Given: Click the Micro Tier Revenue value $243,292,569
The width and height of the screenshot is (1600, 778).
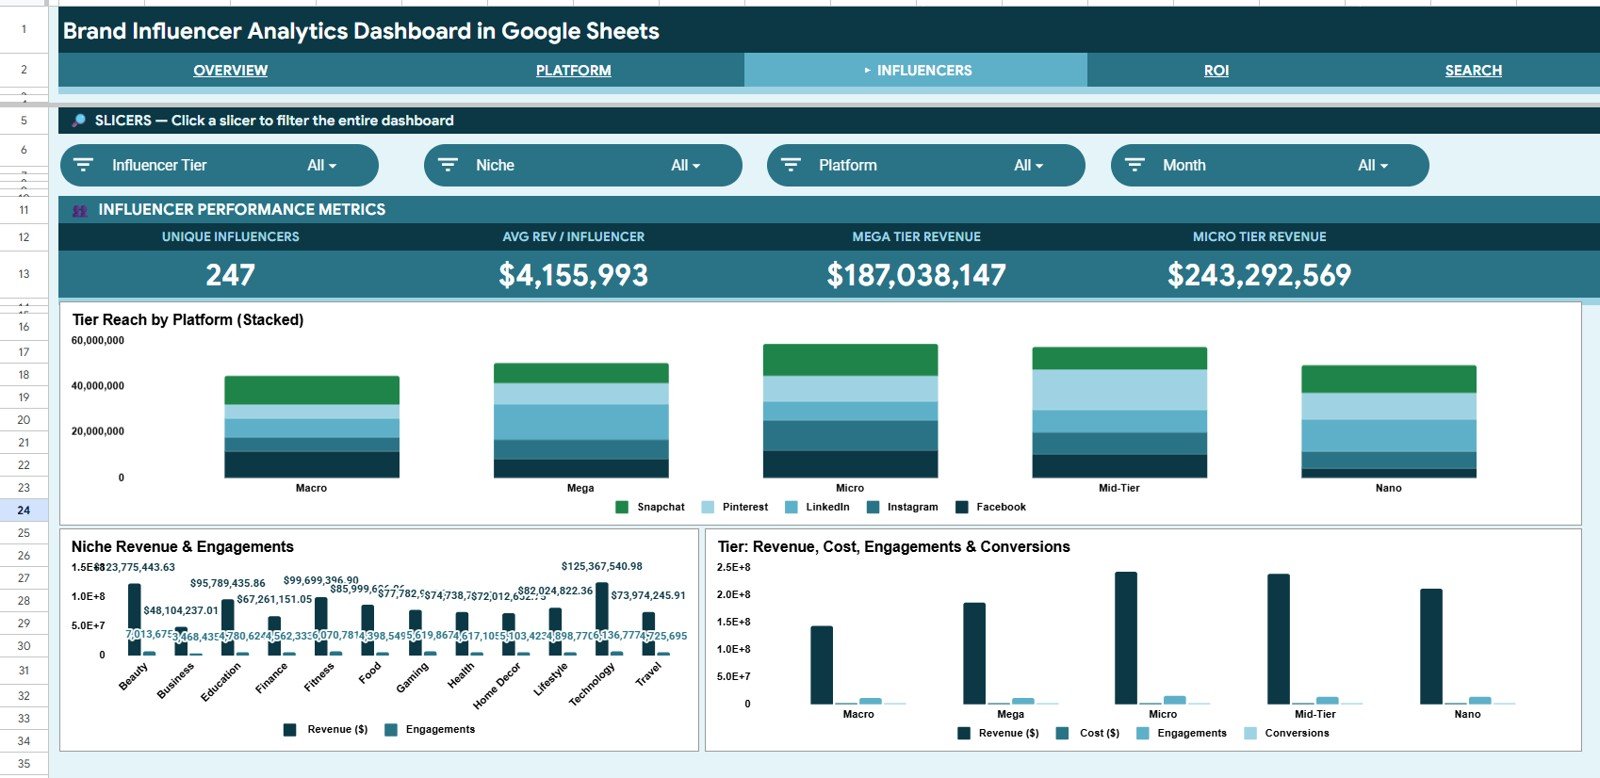Looking at the screenshot, I should (1259, 275).
